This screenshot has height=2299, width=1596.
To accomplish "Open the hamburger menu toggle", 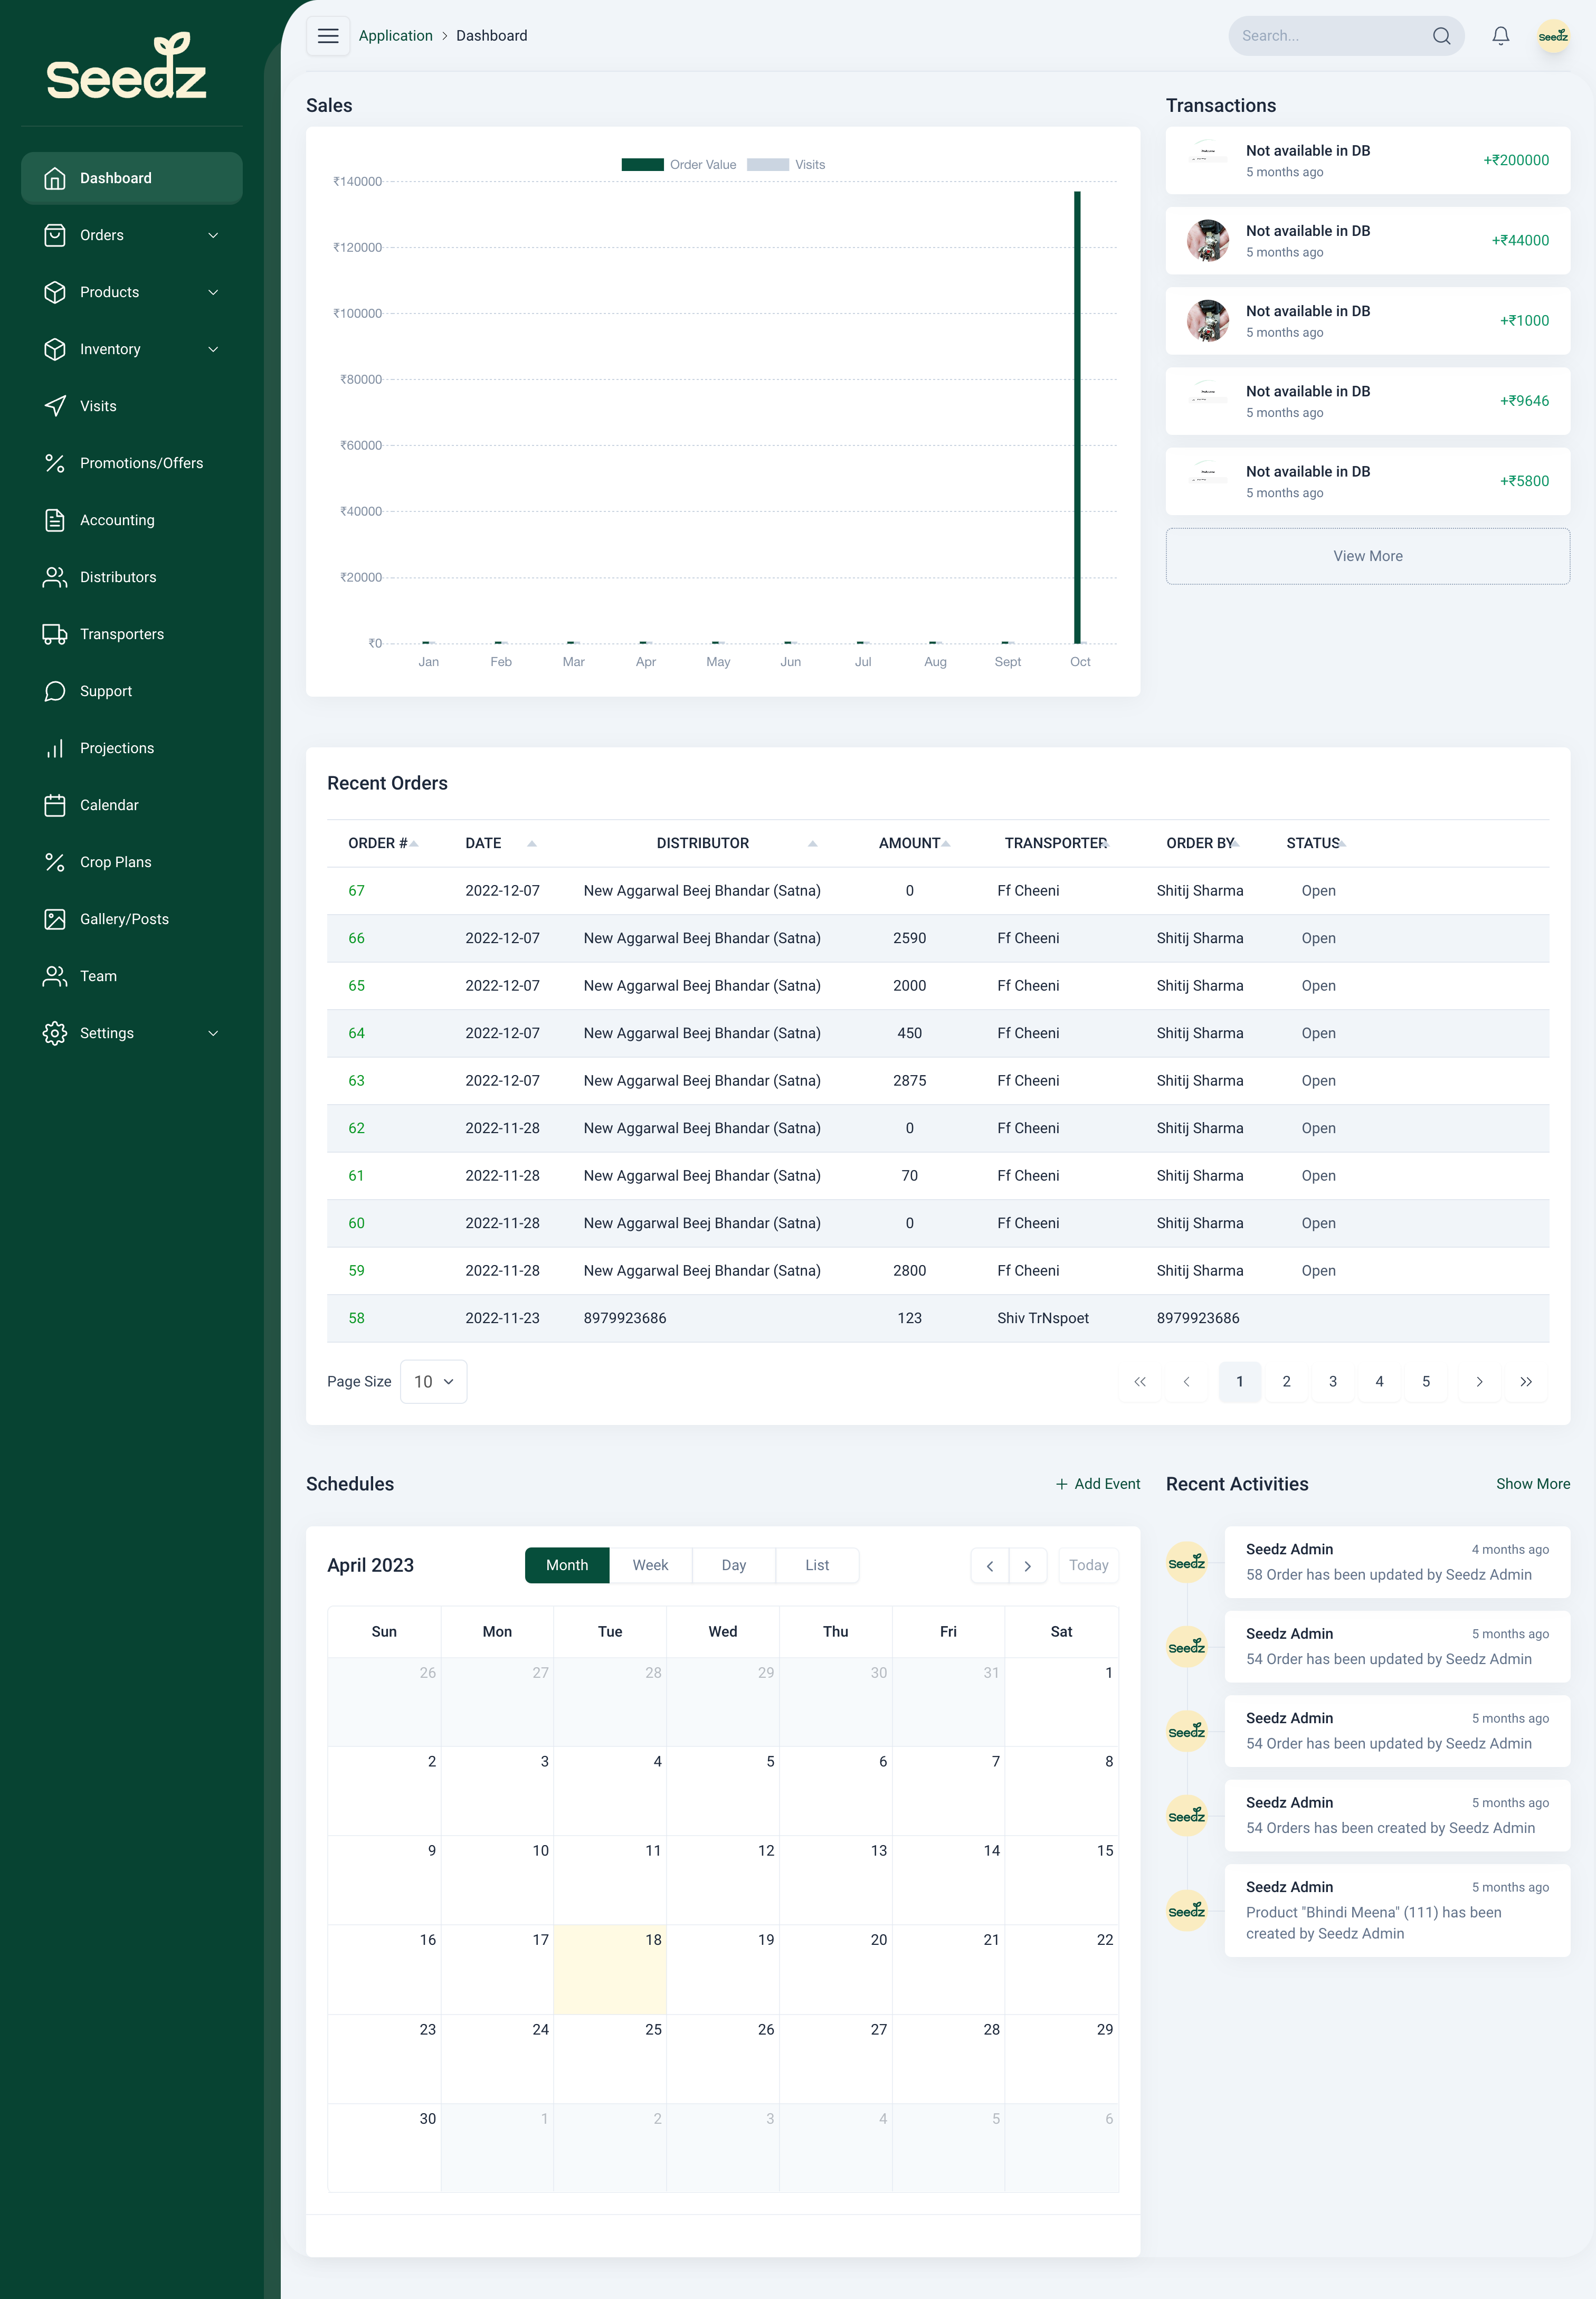I will [328, 36].
